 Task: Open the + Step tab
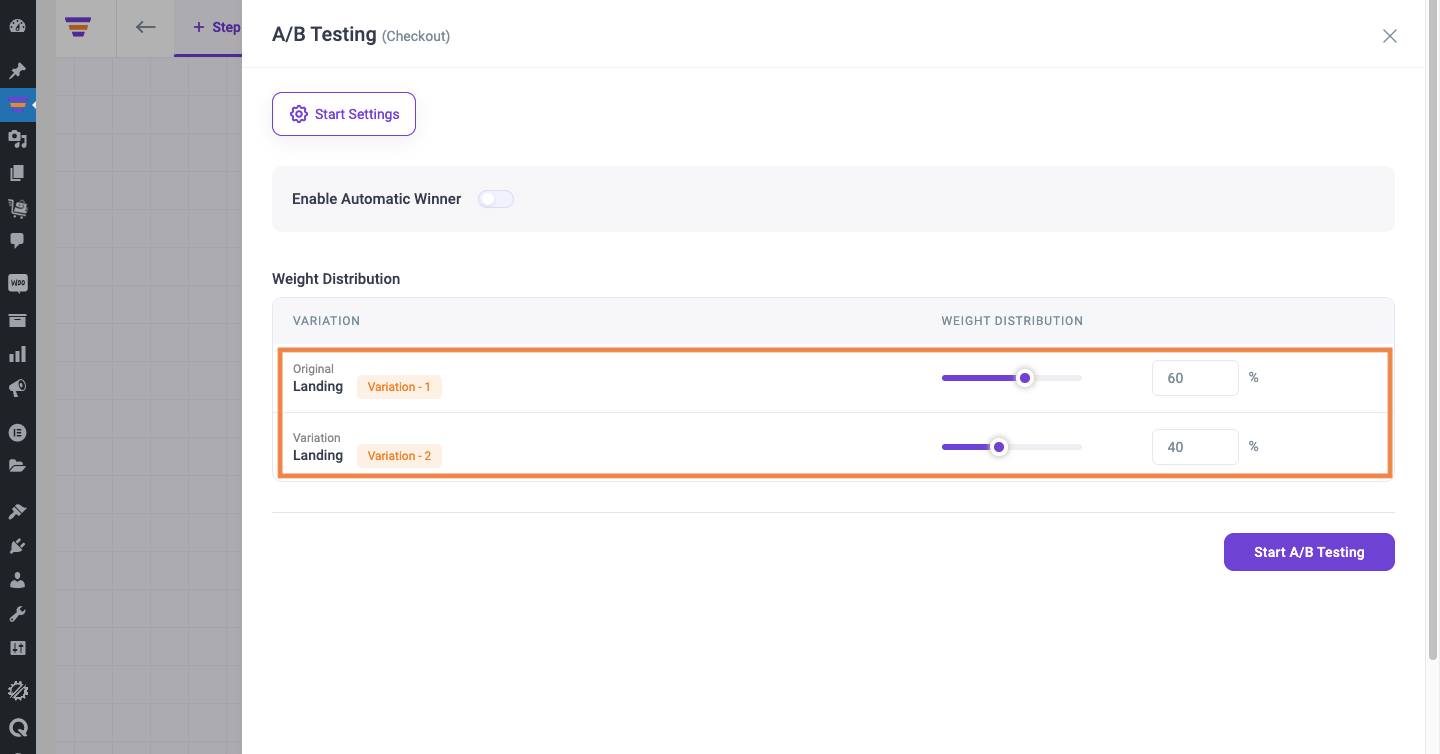click(216, 28)
